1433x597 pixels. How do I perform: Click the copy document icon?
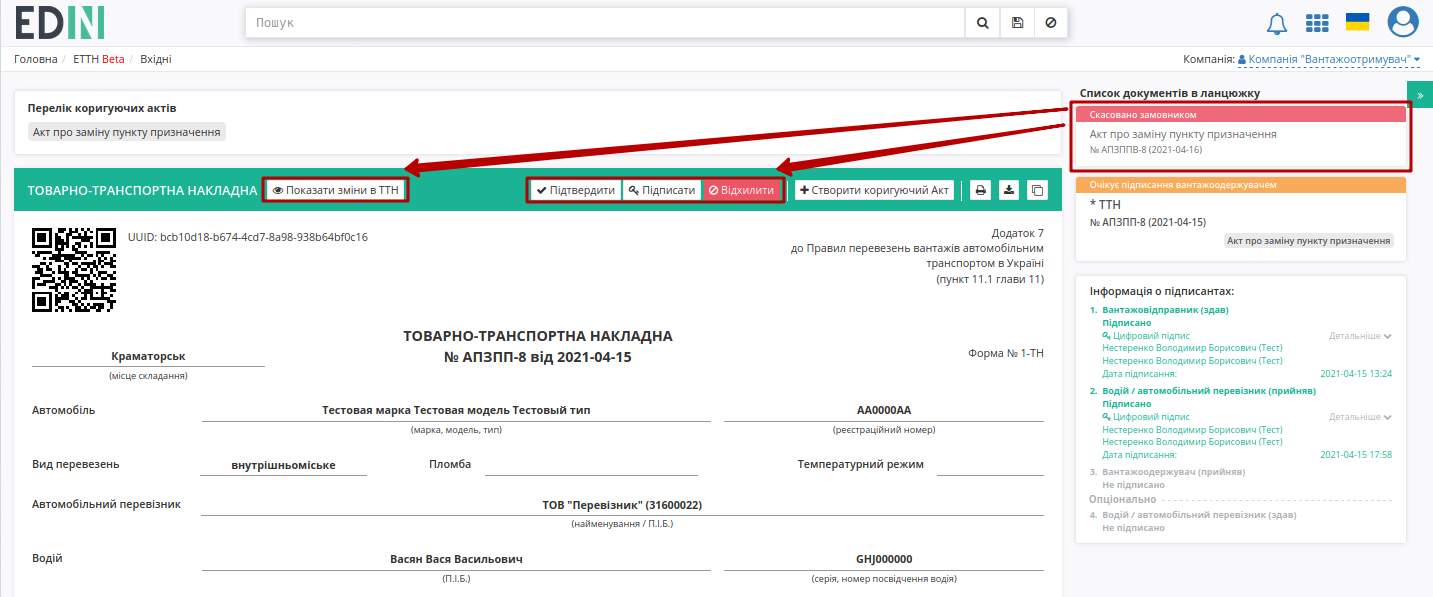click(1038, 190)
